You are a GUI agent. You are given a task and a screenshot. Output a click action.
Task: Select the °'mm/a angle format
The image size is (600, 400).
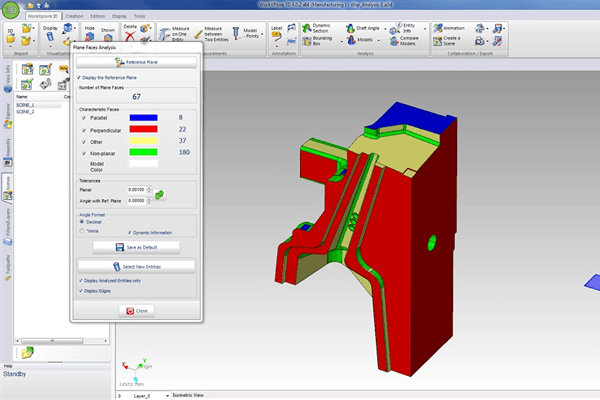(x=81, y=229)
